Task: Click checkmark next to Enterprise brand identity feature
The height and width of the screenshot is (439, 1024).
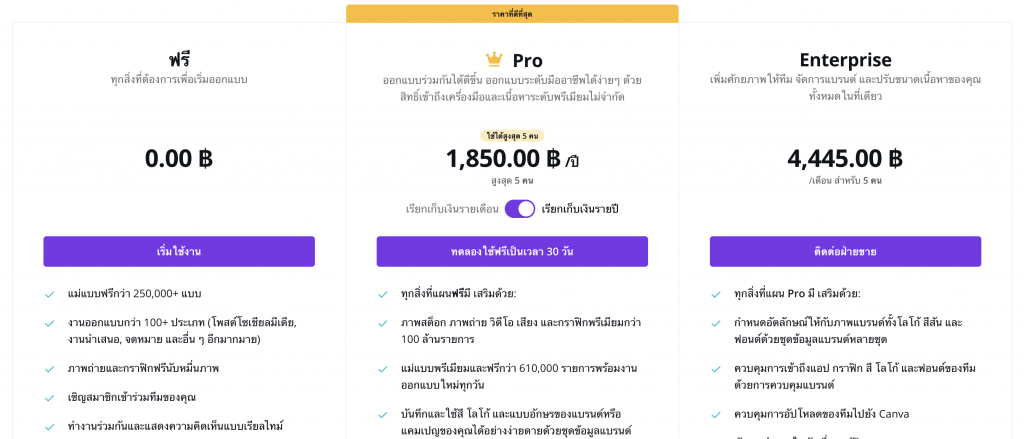Action: tap(716, 323)
